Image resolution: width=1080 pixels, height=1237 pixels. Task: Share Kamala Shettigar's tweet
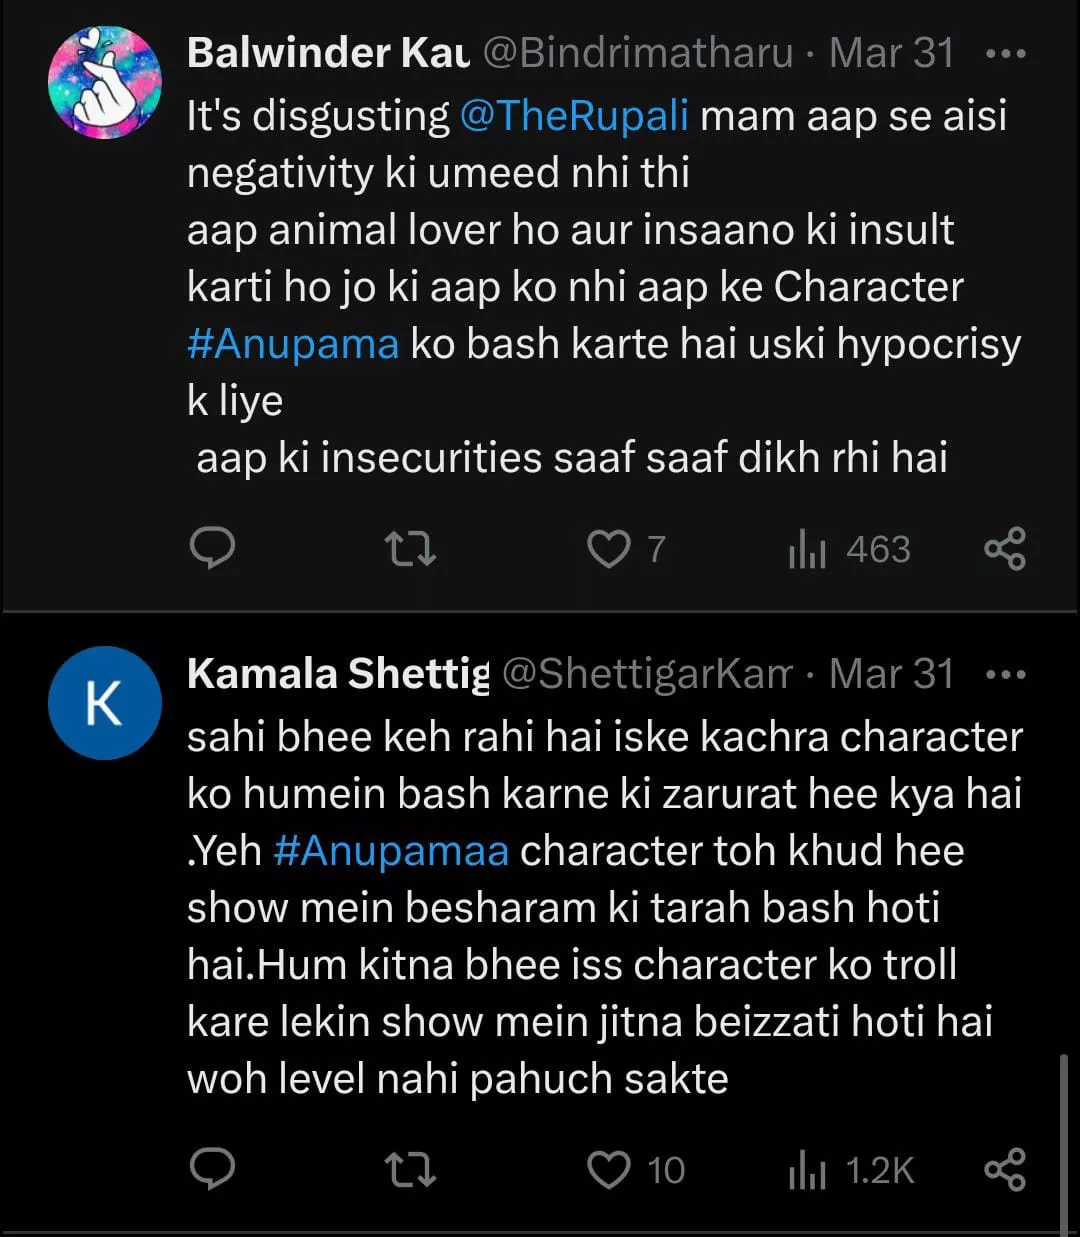coord(1005,1170)
